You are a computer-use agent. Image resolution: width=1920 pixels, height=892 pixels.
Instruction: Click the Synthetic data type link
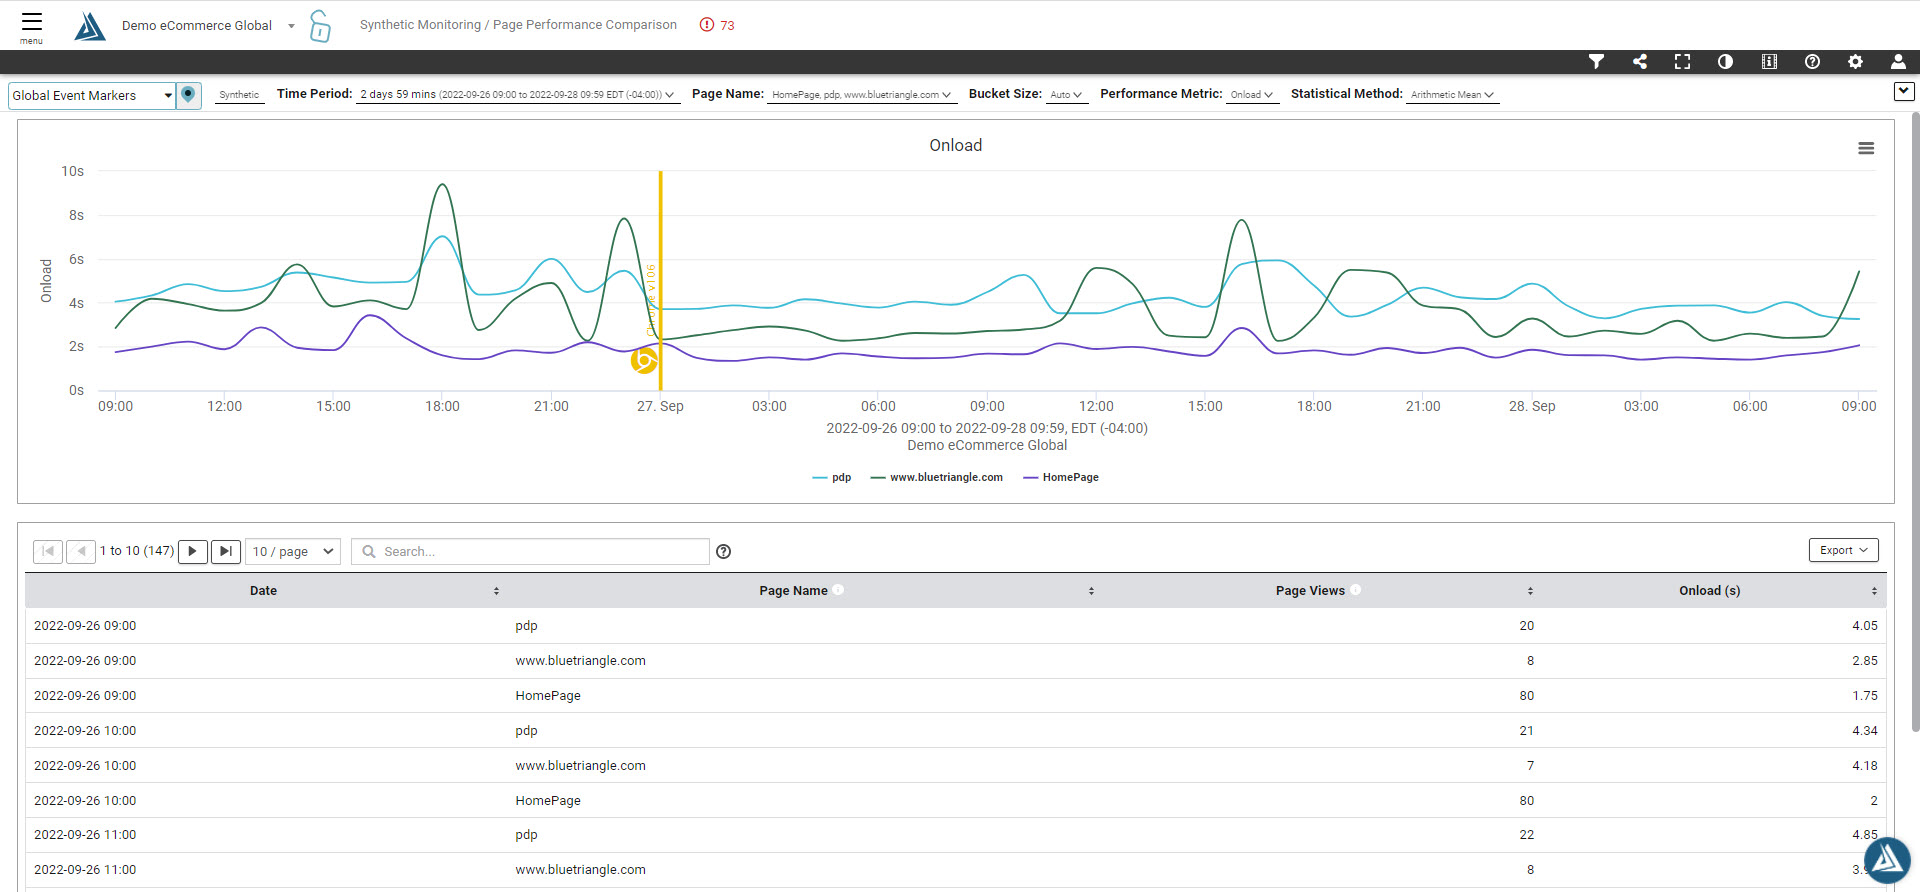239,95
